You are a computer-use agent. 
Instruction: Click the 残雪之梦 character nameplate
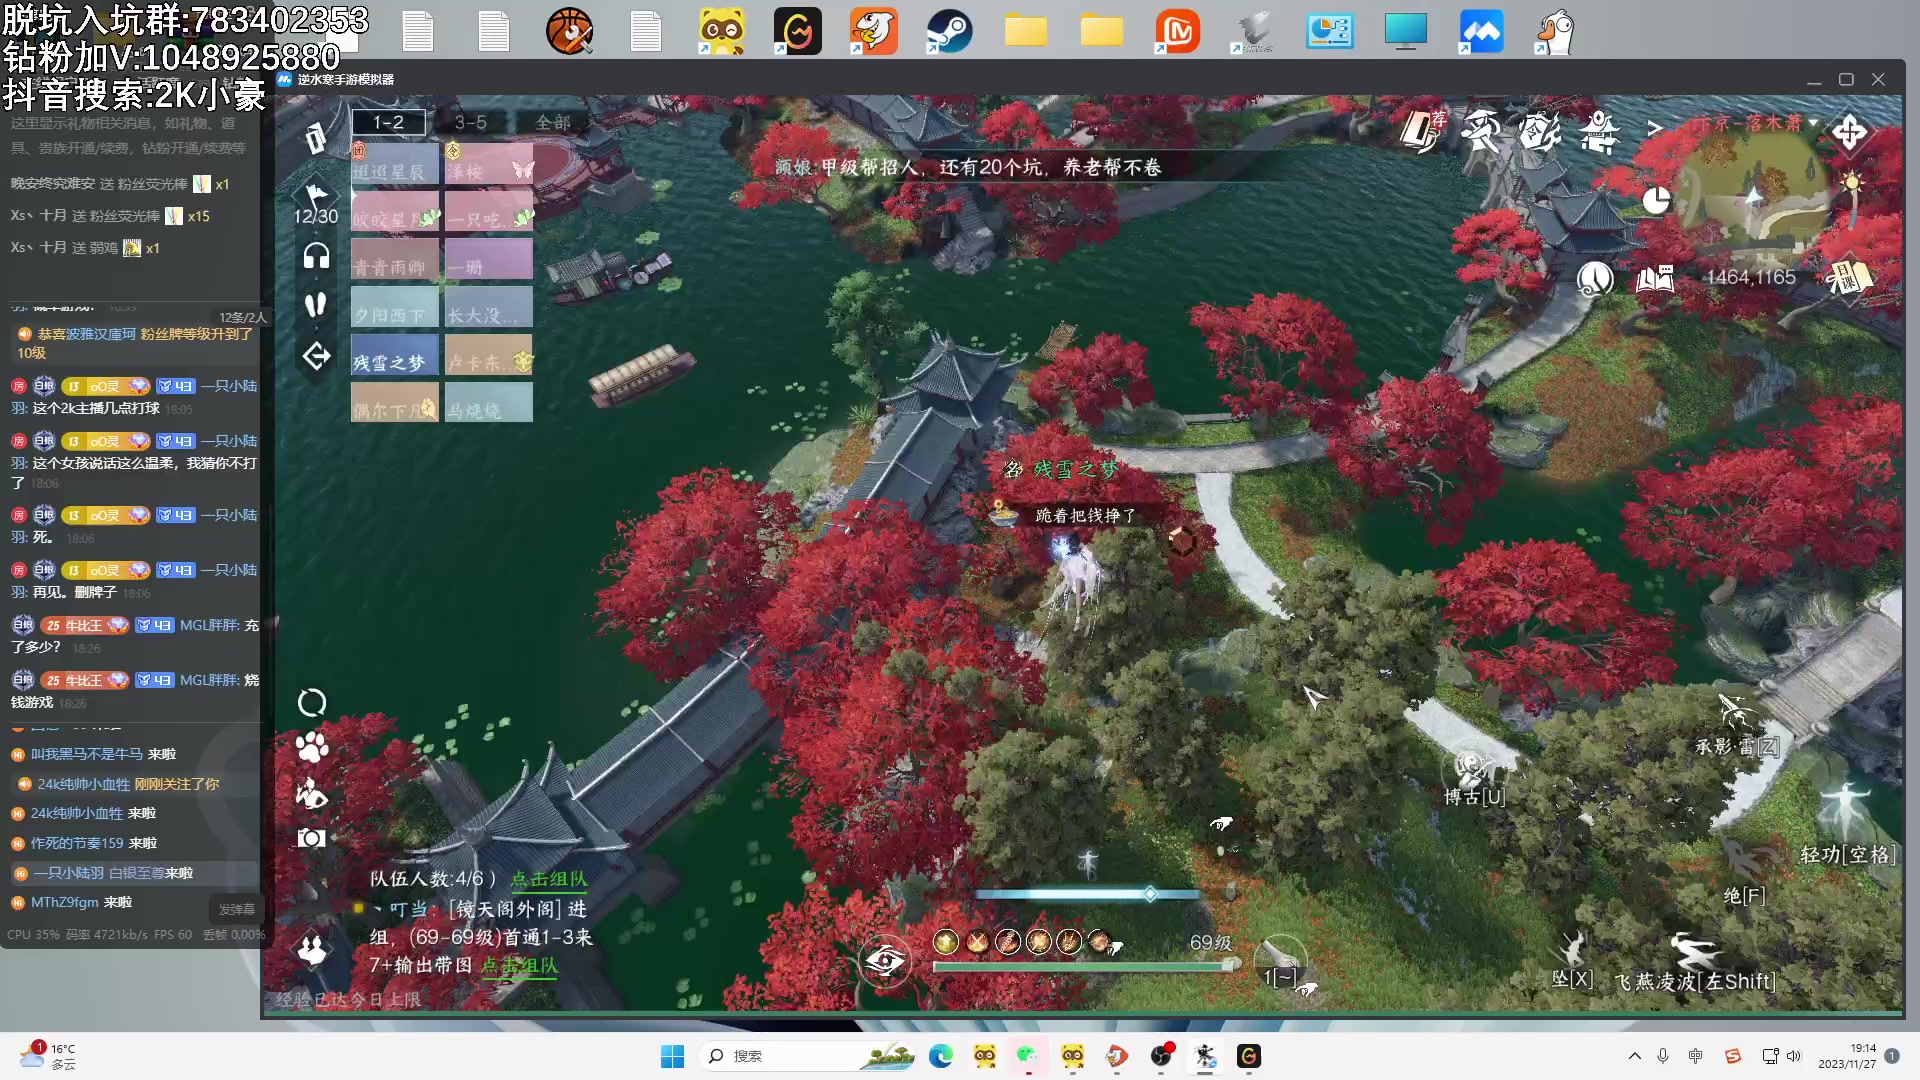point(1074,469)
